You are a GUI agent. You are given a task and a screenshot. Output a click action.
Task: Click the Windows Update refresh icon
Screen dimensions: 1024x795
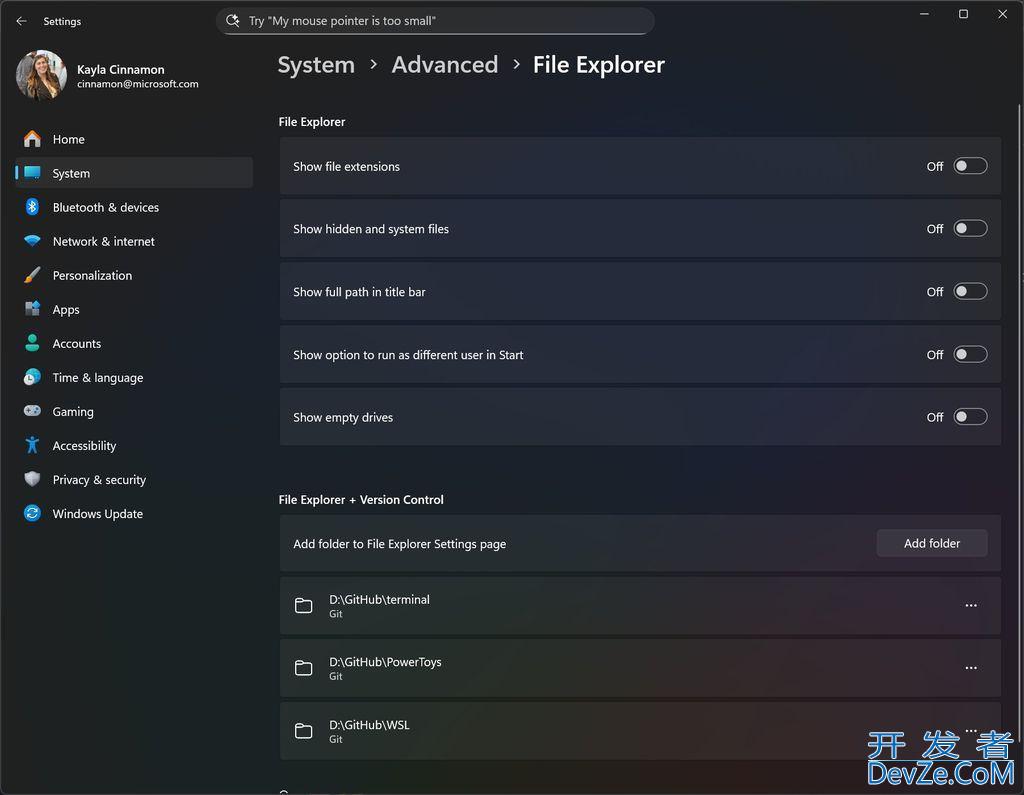click(x=32, y=513)
